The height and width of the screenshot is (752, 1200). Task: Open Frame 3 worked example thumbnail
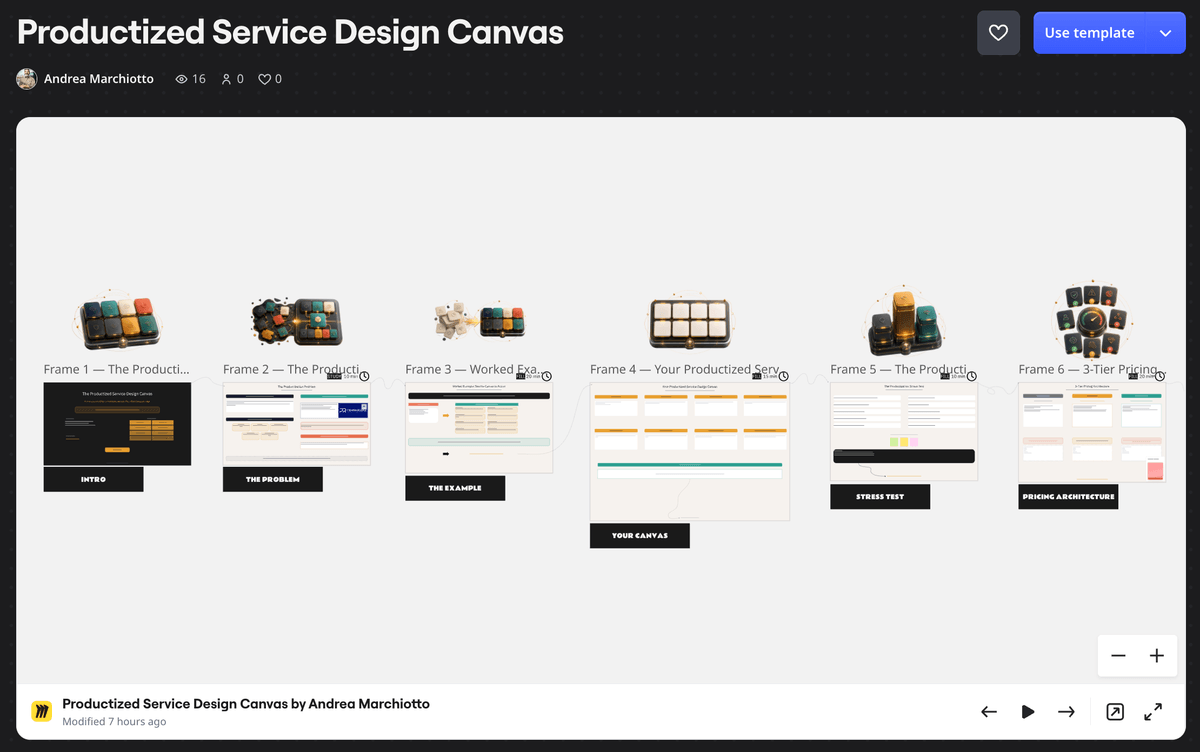coord(479,428)
